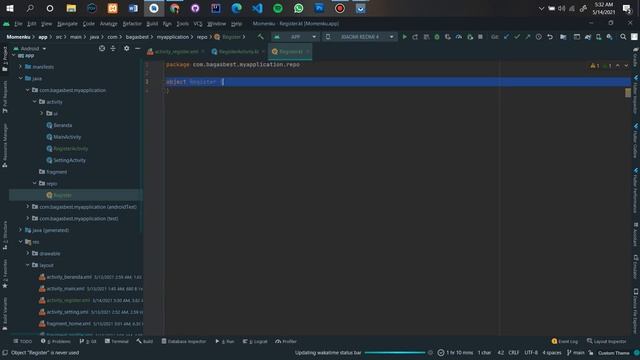Screen dimensions: 640x360
Task: Click the Git Update Project blue arrow
Action: coord(507,37)
